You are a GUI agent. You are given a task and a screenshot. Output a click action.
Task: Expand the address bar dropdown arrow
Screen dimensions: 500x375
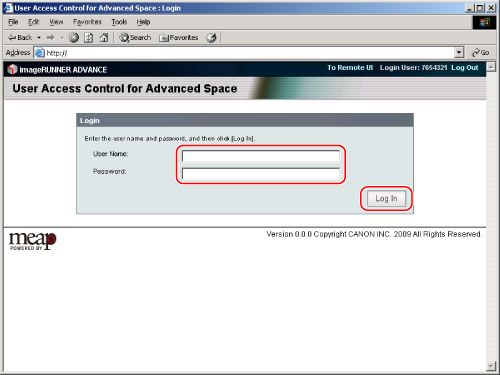point(459,53)
